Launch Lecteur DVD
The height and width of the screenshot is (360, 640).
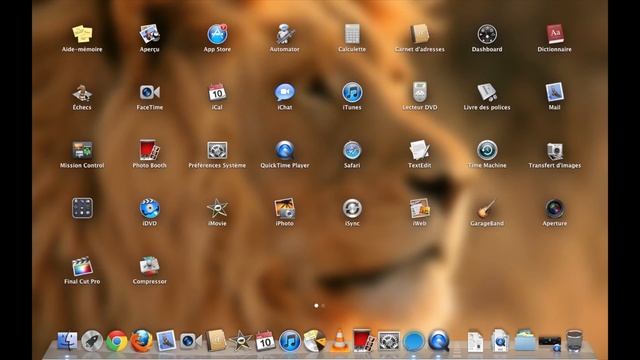pos(420,92)
